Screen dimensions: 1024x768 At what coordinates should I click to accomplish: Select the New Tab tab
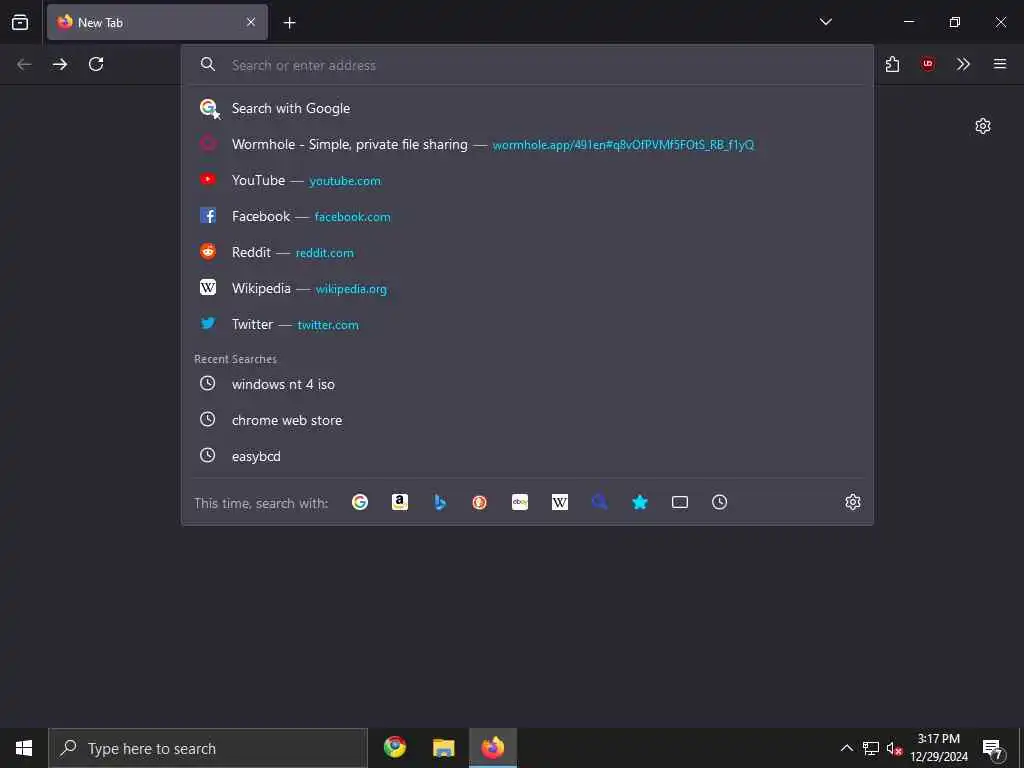[x=157, y=22]
